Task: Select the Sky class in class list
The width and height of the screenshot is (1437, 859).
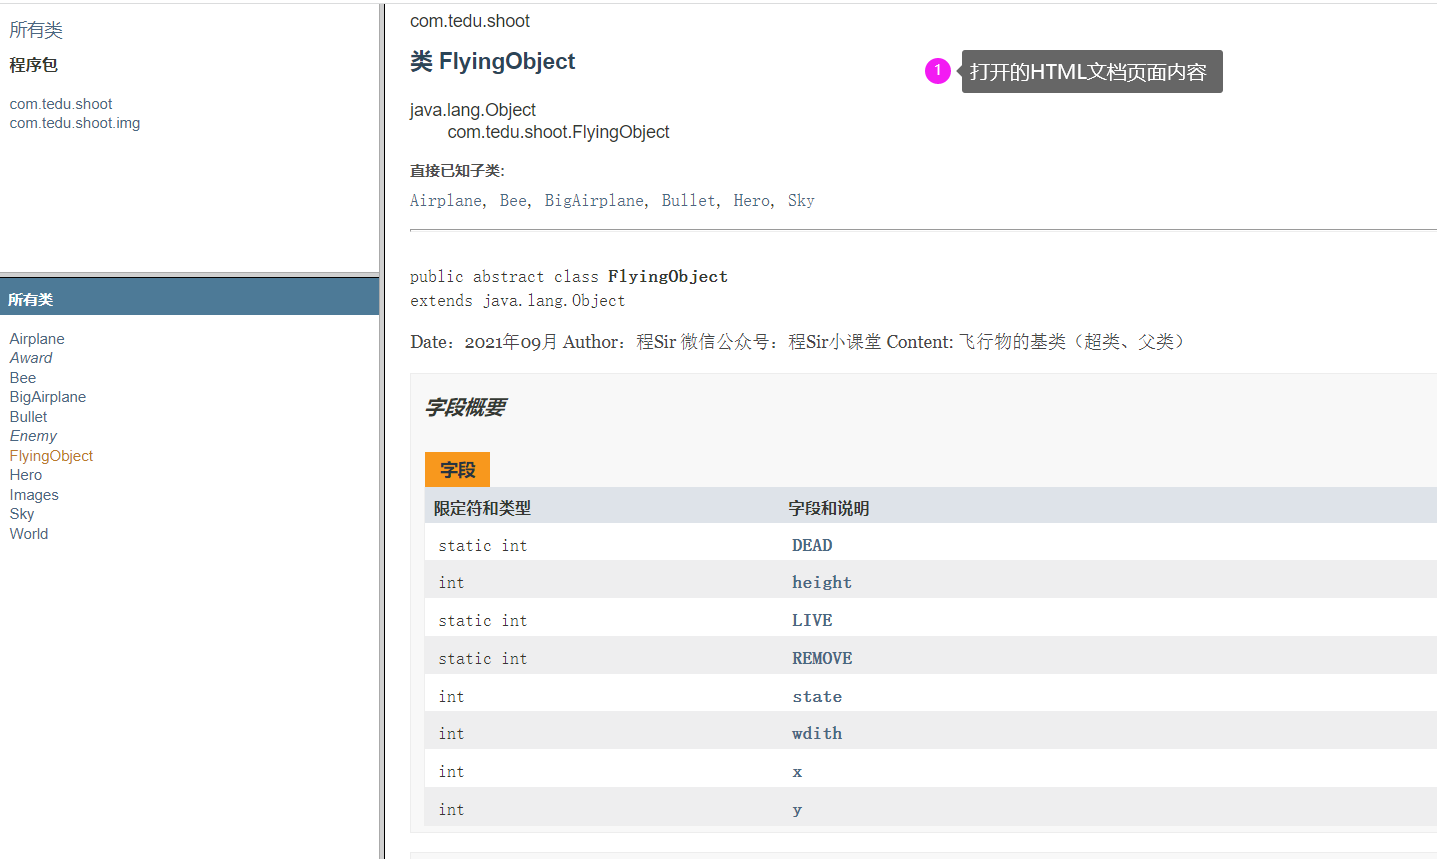Action: click(x=22, y=514)
